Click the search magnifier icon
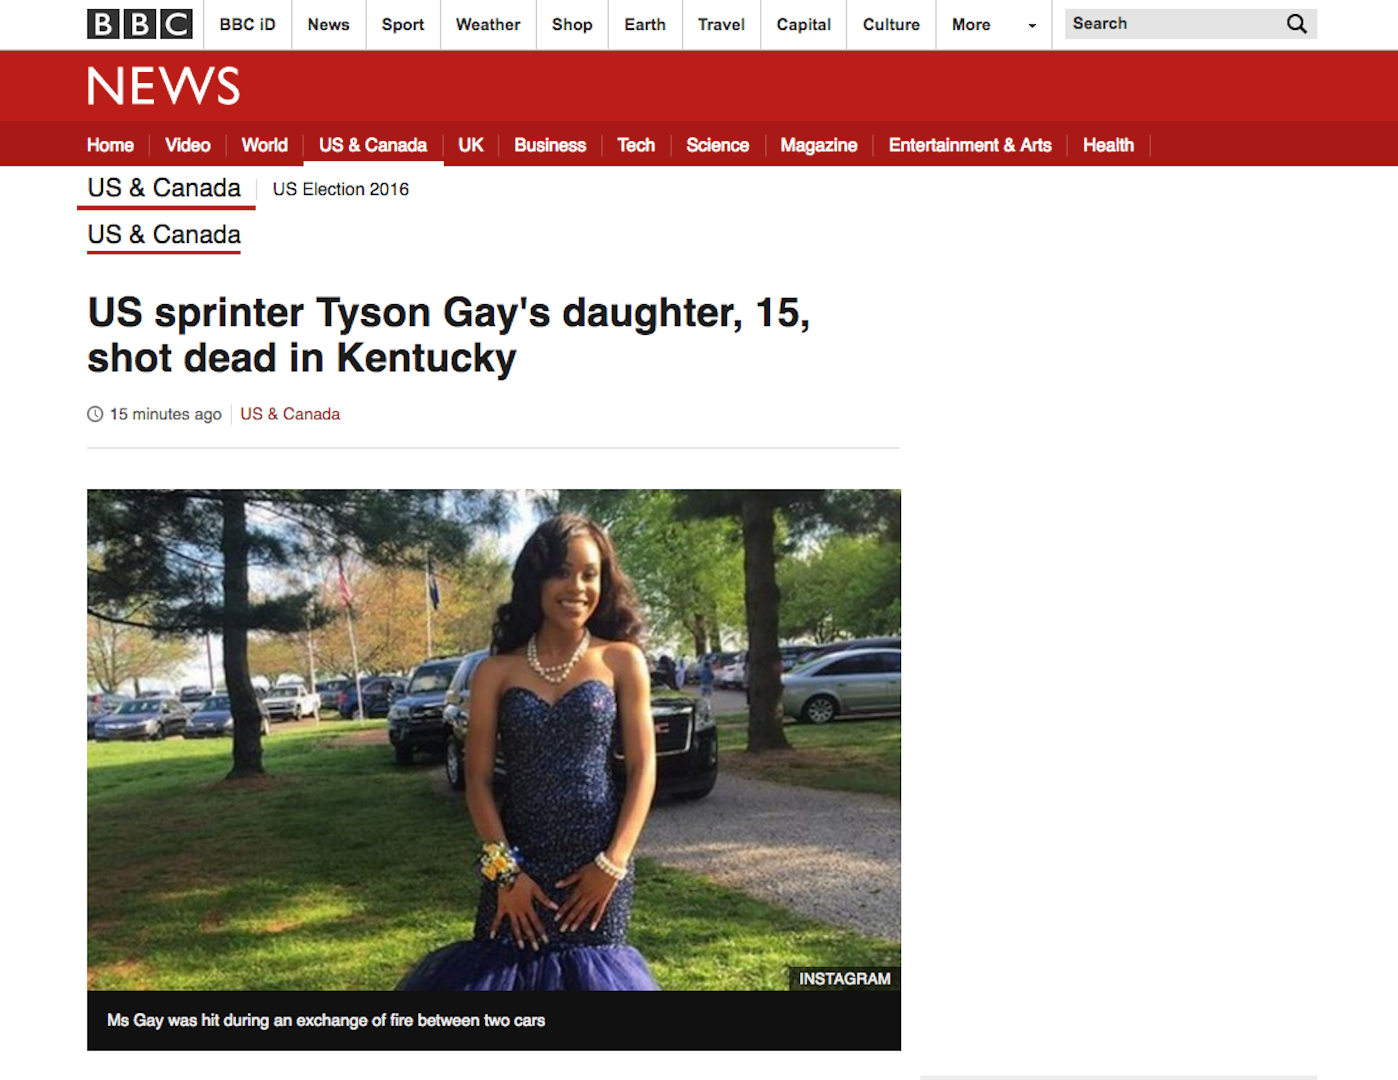The image size is (1398, 1080). pos(1296,24)
